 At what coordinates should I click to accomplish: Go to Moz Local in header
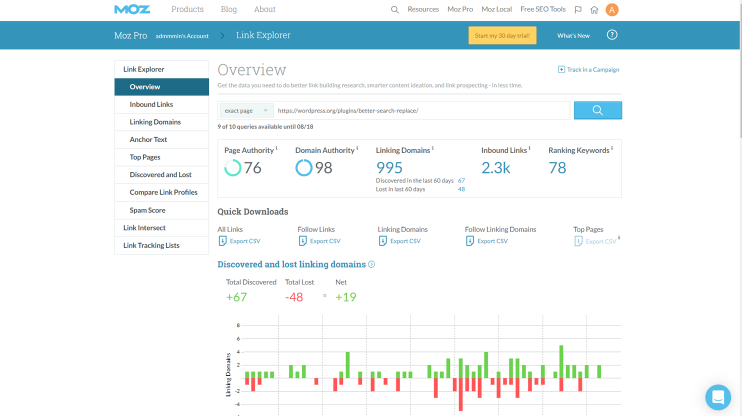(496, 9)
